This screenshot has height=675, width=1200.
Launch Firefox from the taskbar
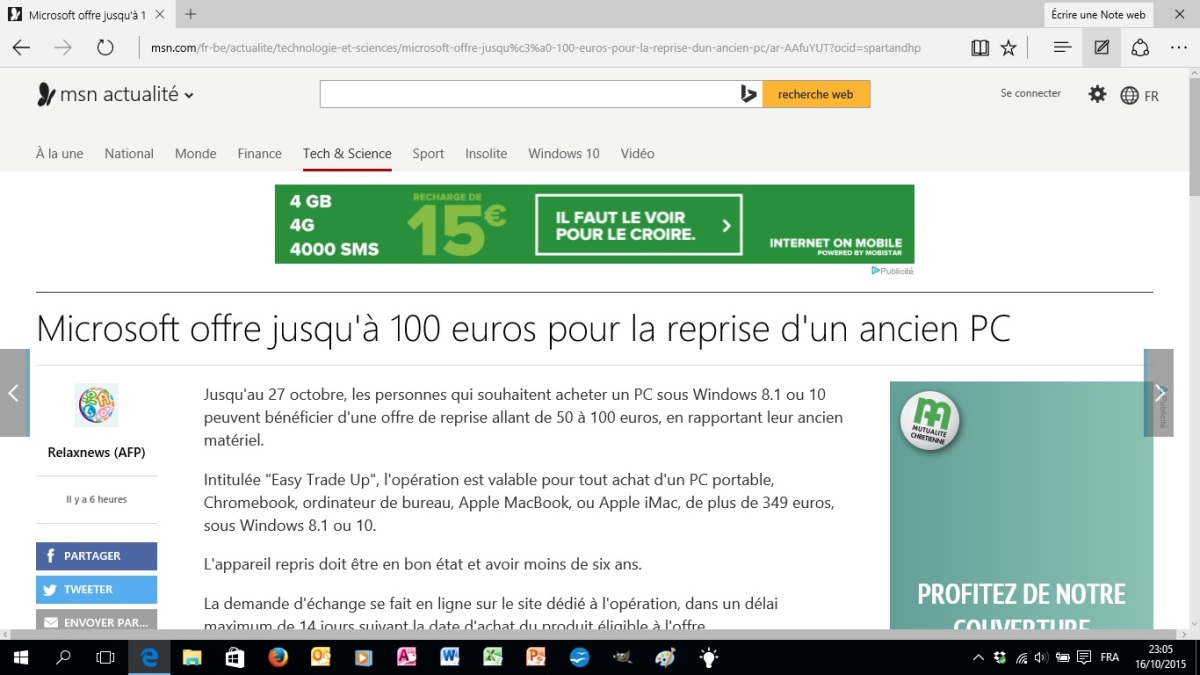[278, 657]
